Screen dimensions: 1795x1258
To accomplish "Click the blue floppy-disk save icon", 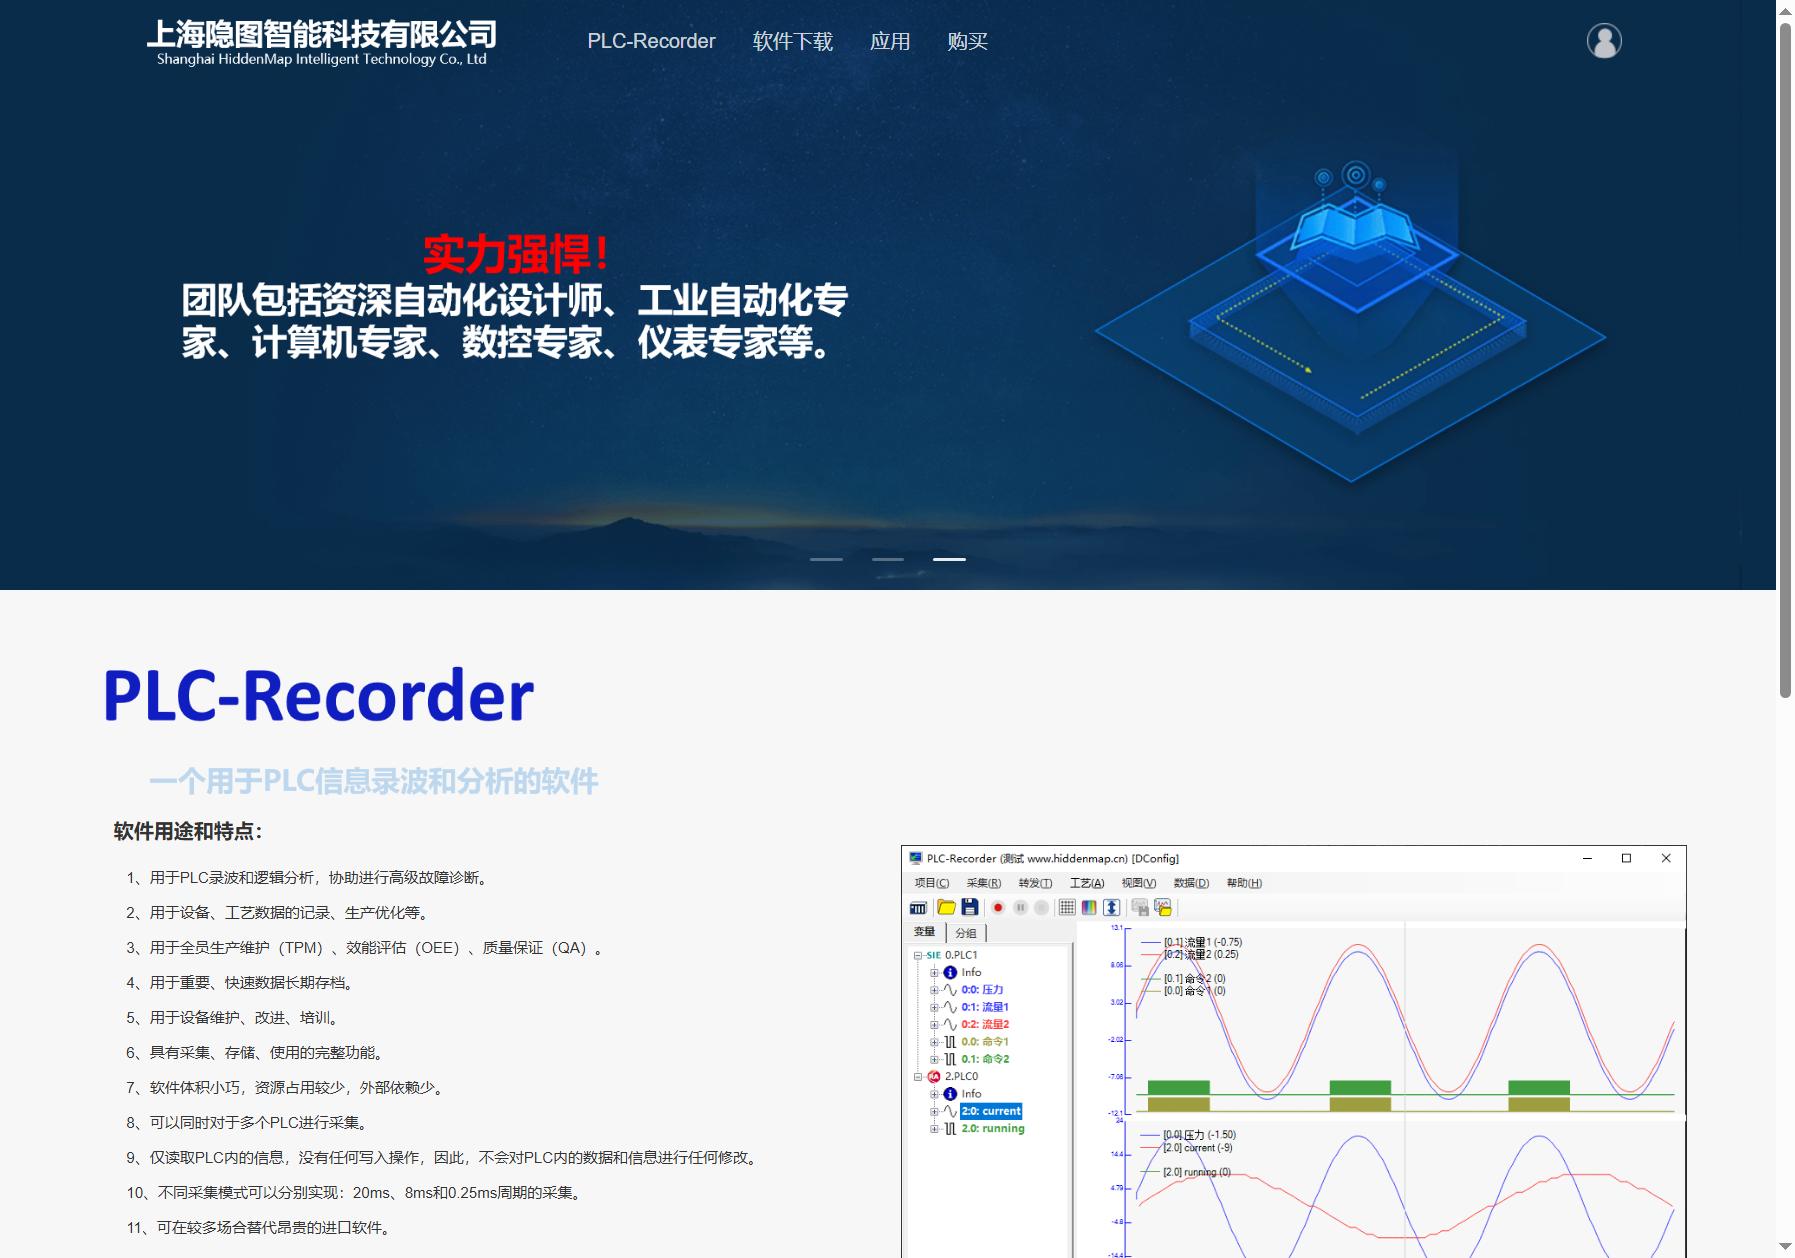I will [970, 907].
